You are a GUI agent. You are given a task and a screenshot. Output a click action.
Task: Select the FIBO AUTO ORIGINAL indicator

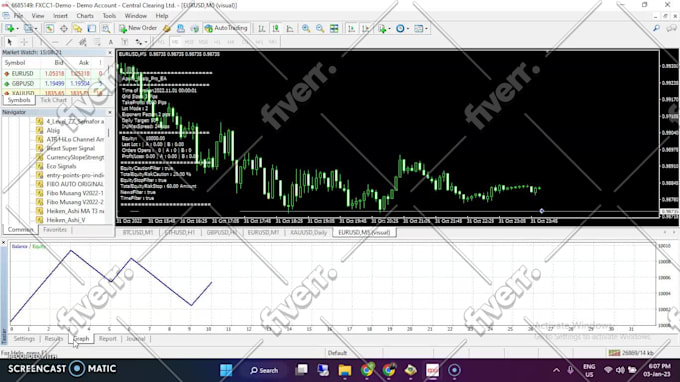click(75, 184)
